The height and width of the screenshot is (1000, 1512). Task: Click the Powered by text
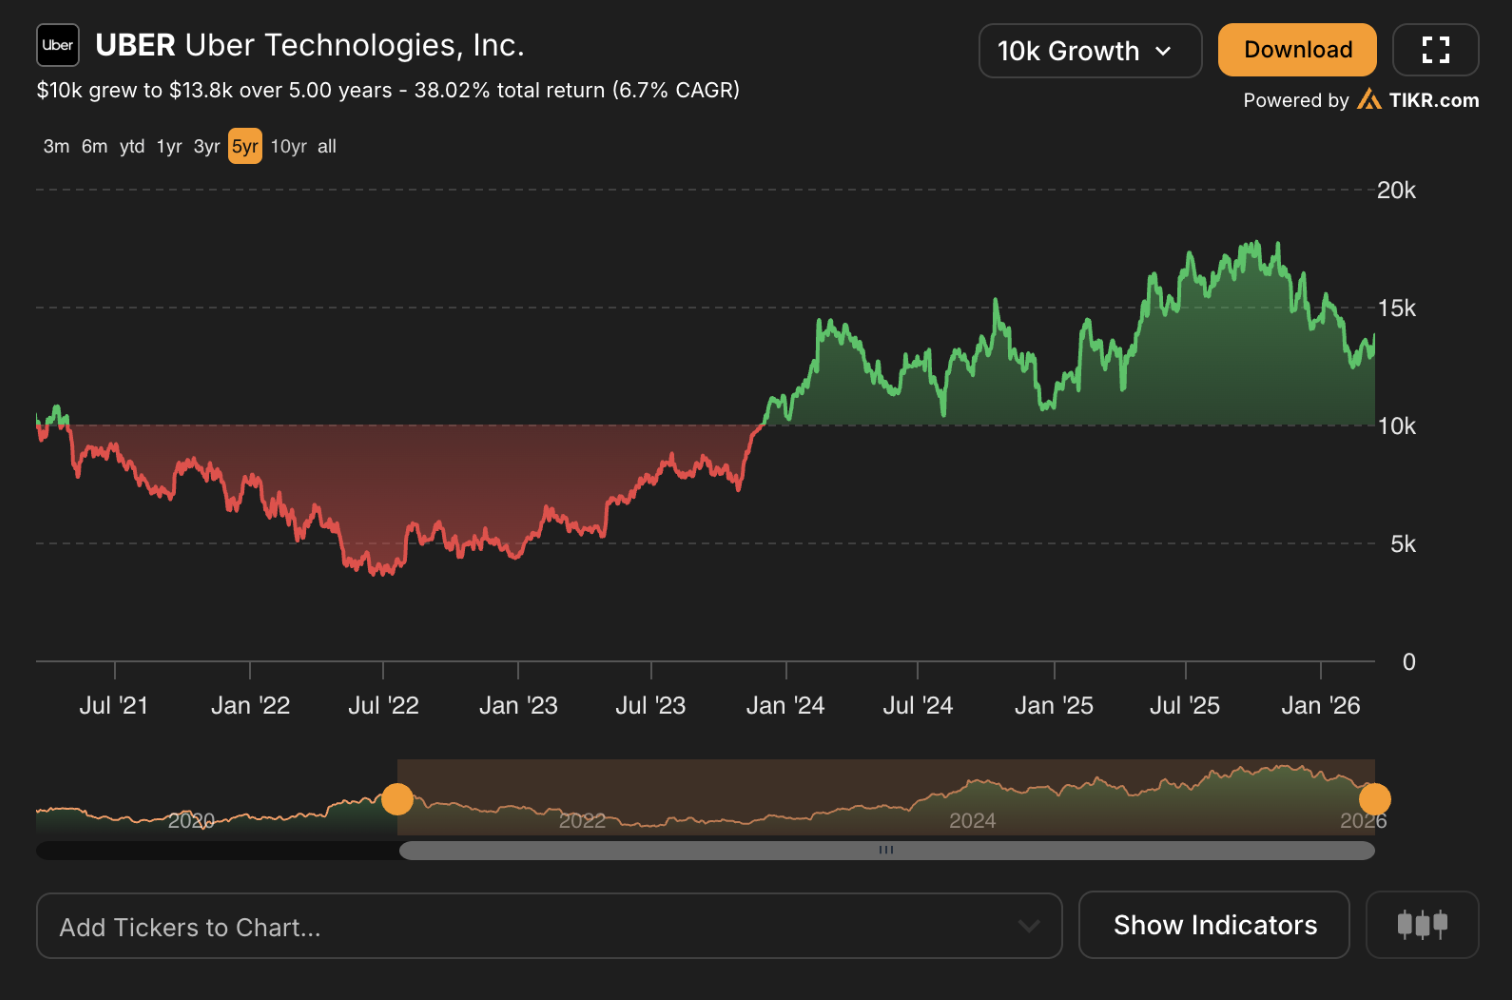pos(1296,100)
